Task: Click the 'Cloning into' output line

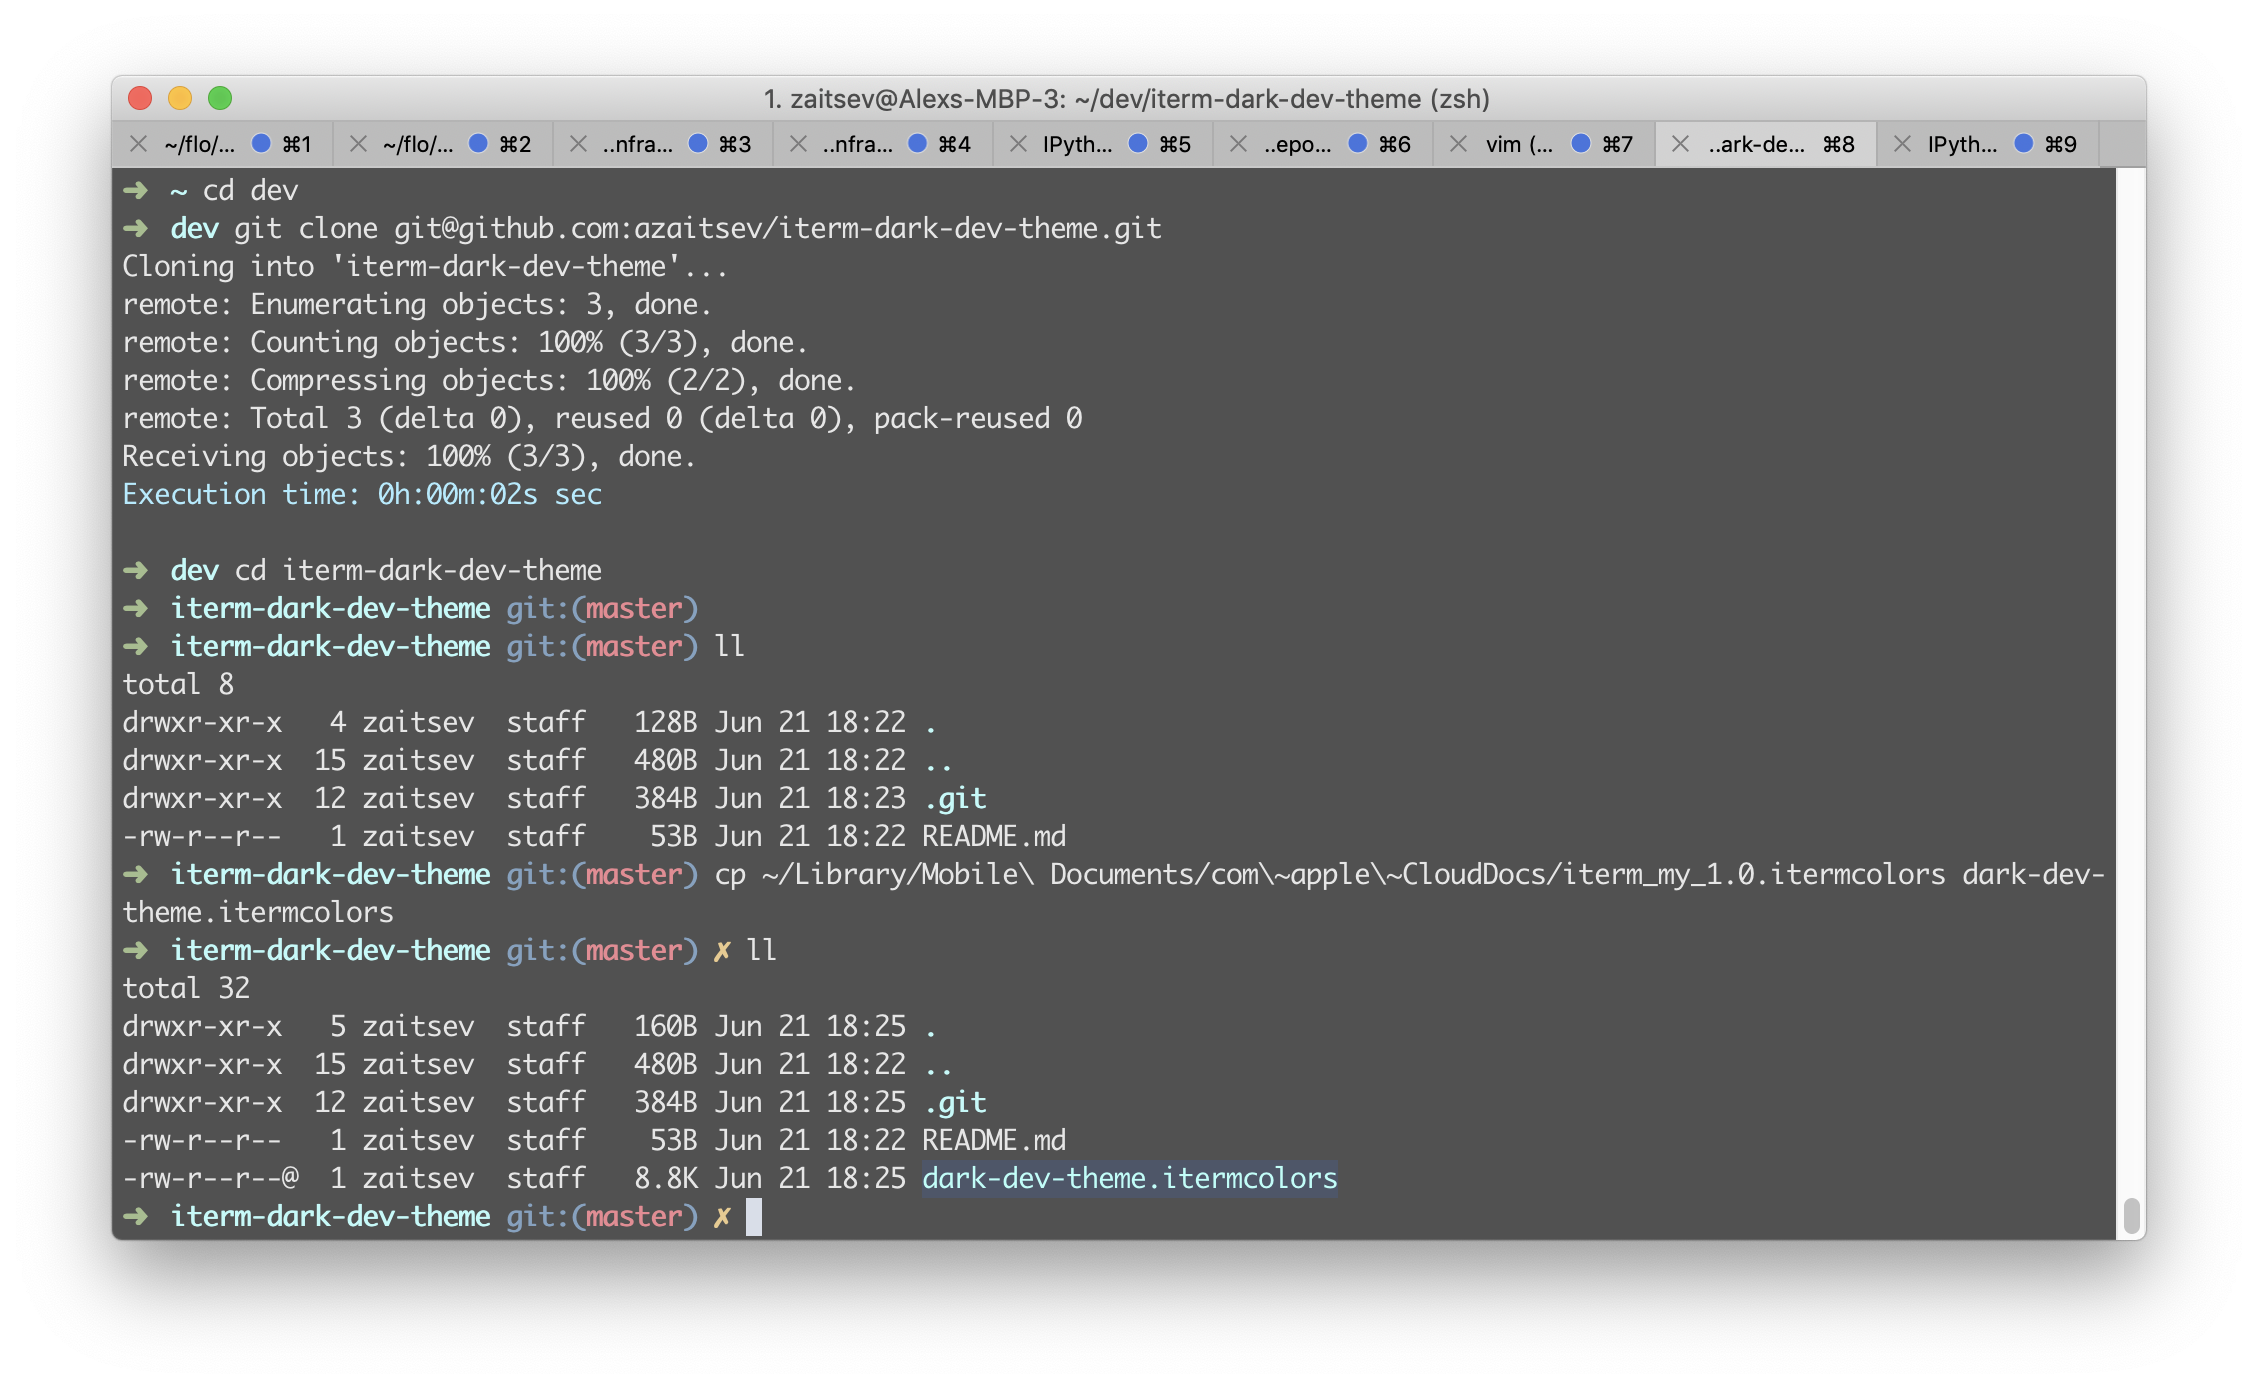Action: pyautogui.click(x=425, y=266)
